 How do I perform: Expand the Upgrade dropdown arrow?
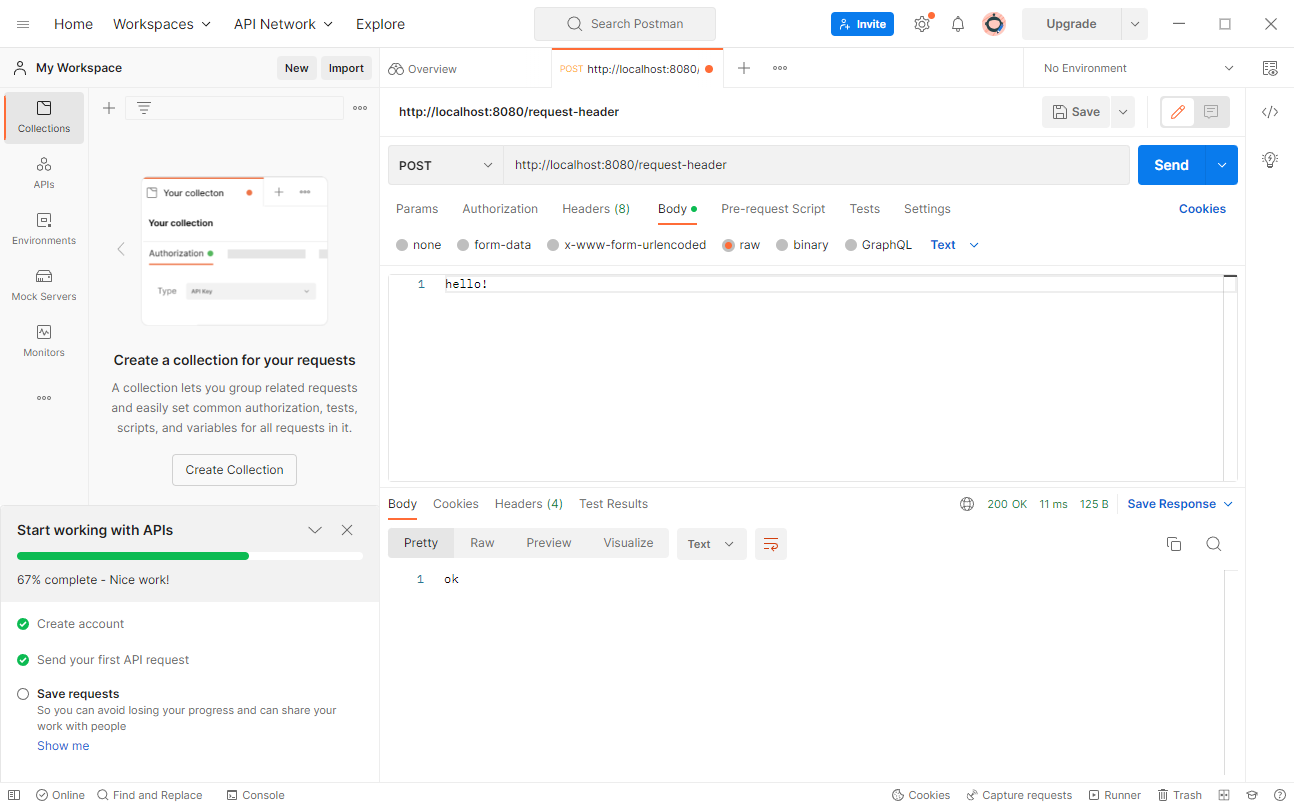(1134, 24)
